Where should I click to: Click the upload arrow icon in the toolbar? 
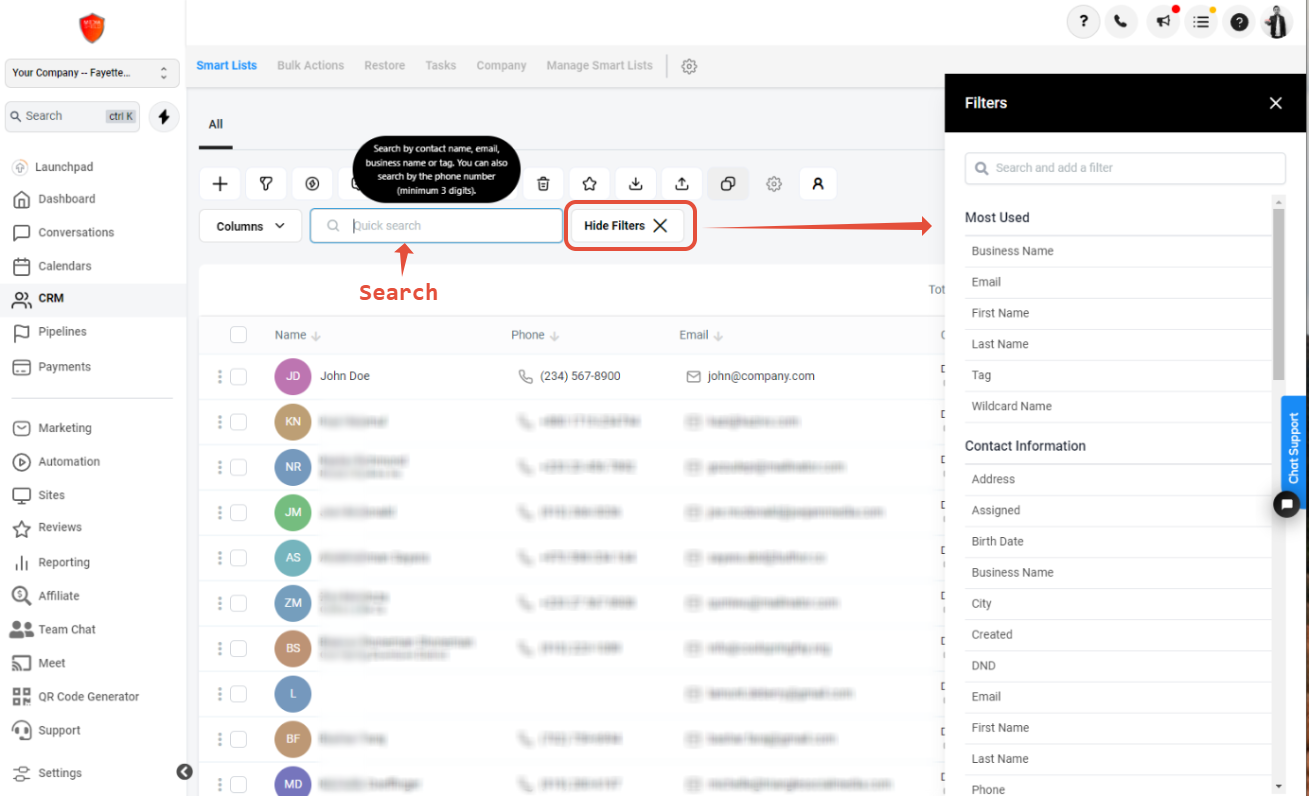click(682, 184)
